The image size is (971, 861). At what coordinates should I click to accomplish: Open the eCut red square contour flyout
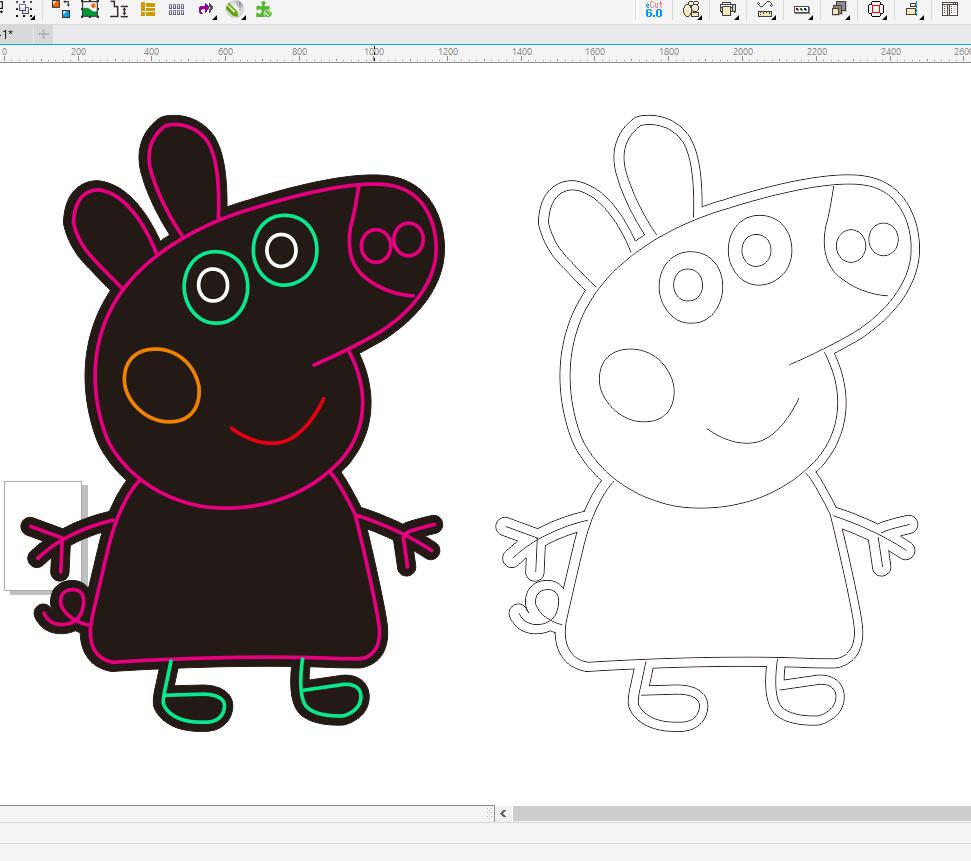point(876,9)
